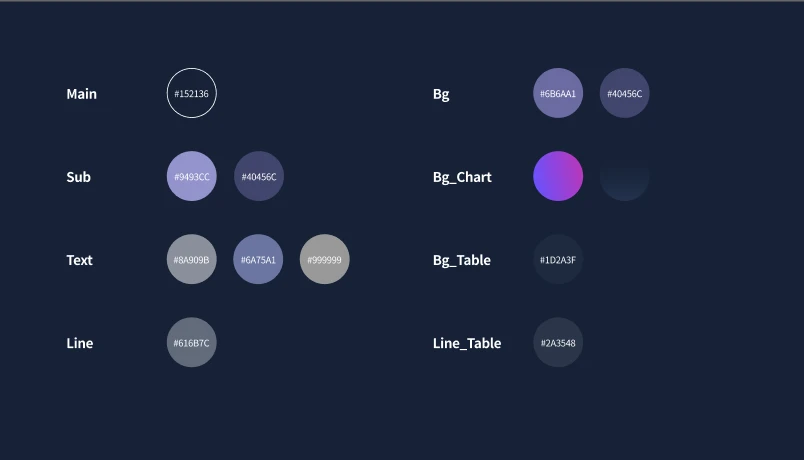Screen dimensions: 804x460
Task: Select the Text swatch #6A75A1
Action: point(258,259)
